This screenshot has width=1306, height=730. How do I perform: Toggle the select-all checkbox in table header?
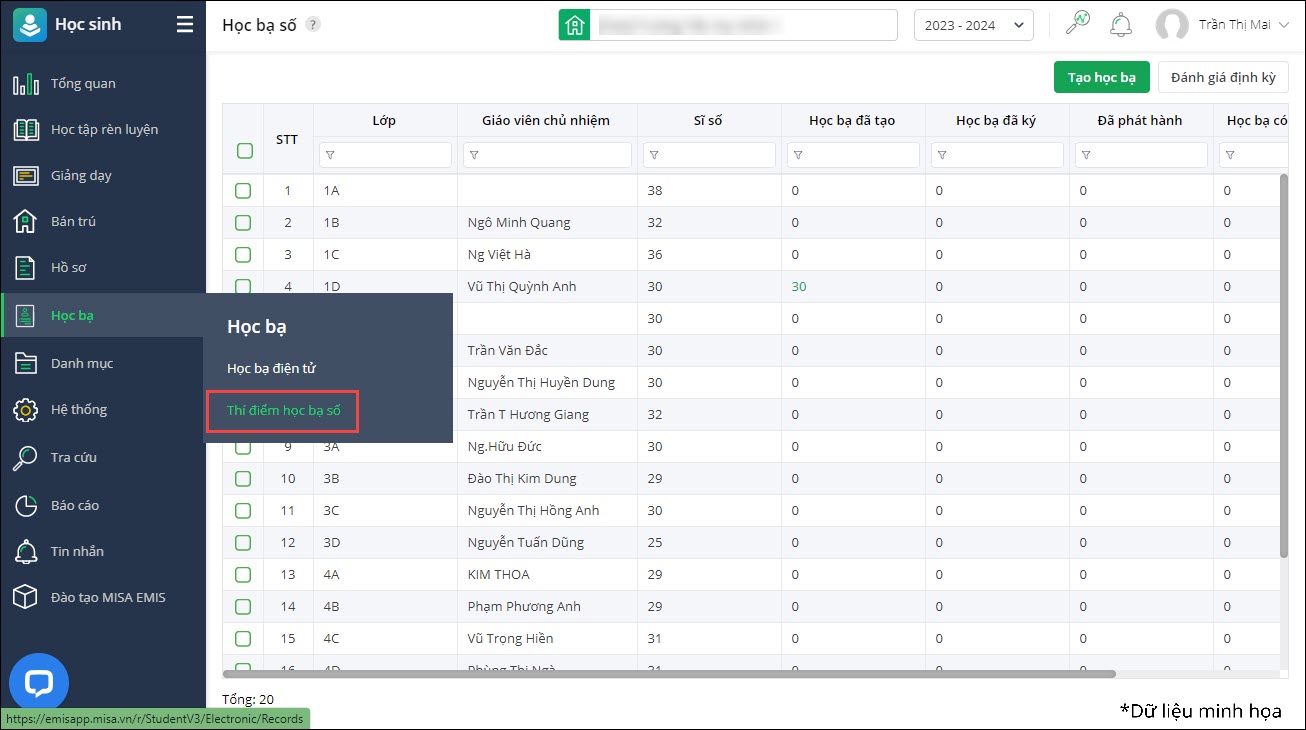pos(245,151)
